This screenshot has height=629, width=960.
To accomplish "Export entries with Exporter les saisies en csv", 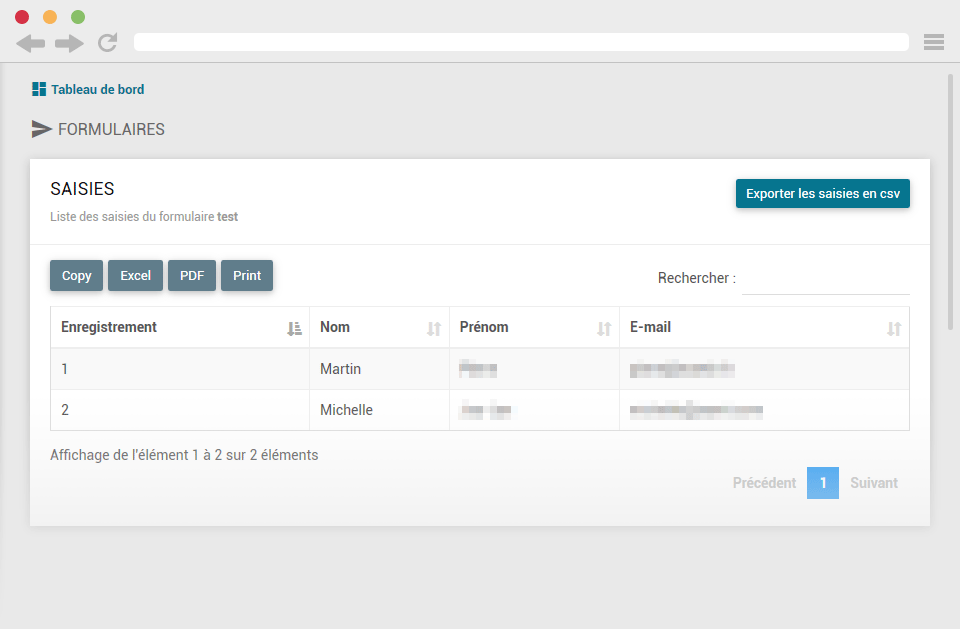I will coord(822,194).
